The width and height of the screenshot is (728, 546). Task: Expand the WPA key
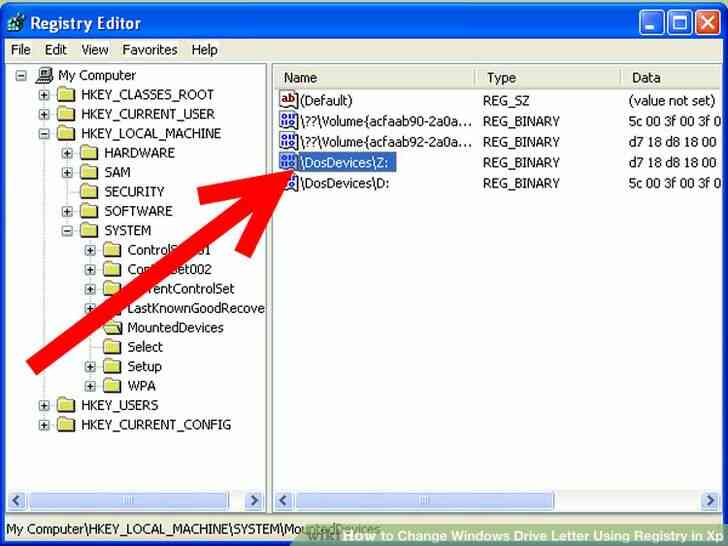pos(91,386)
